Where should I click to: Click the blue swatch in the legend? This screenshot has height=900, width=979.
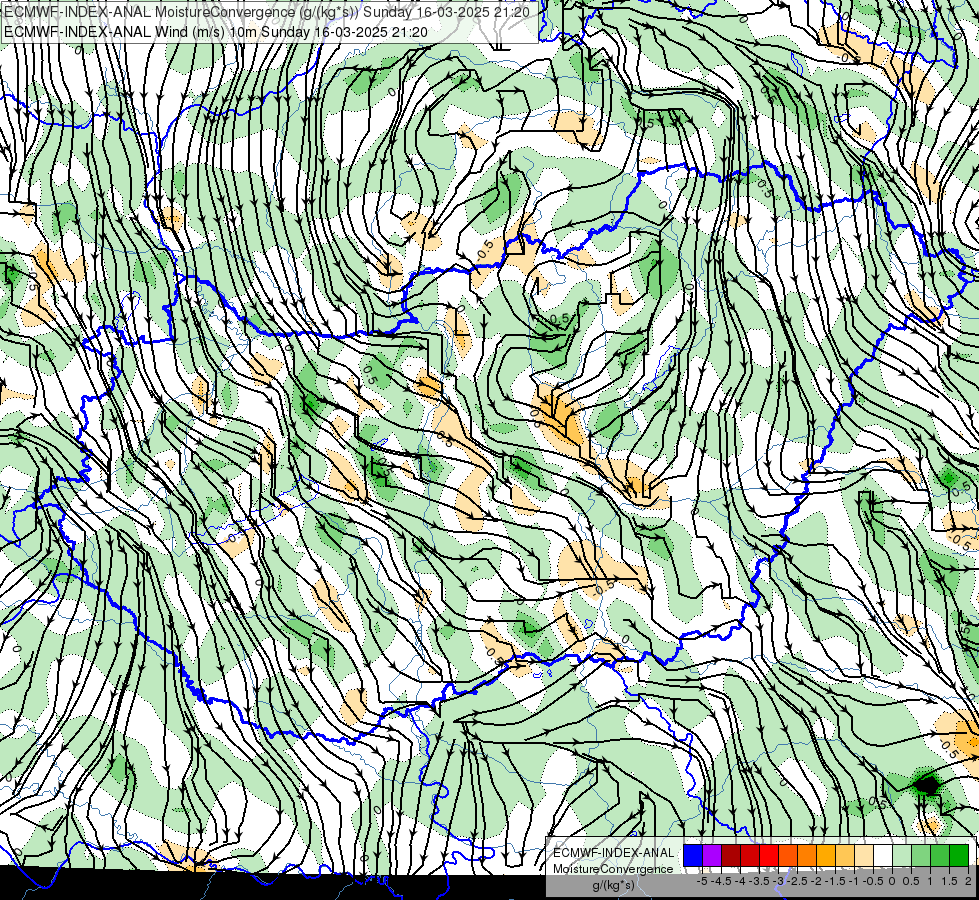click(693, 855)
